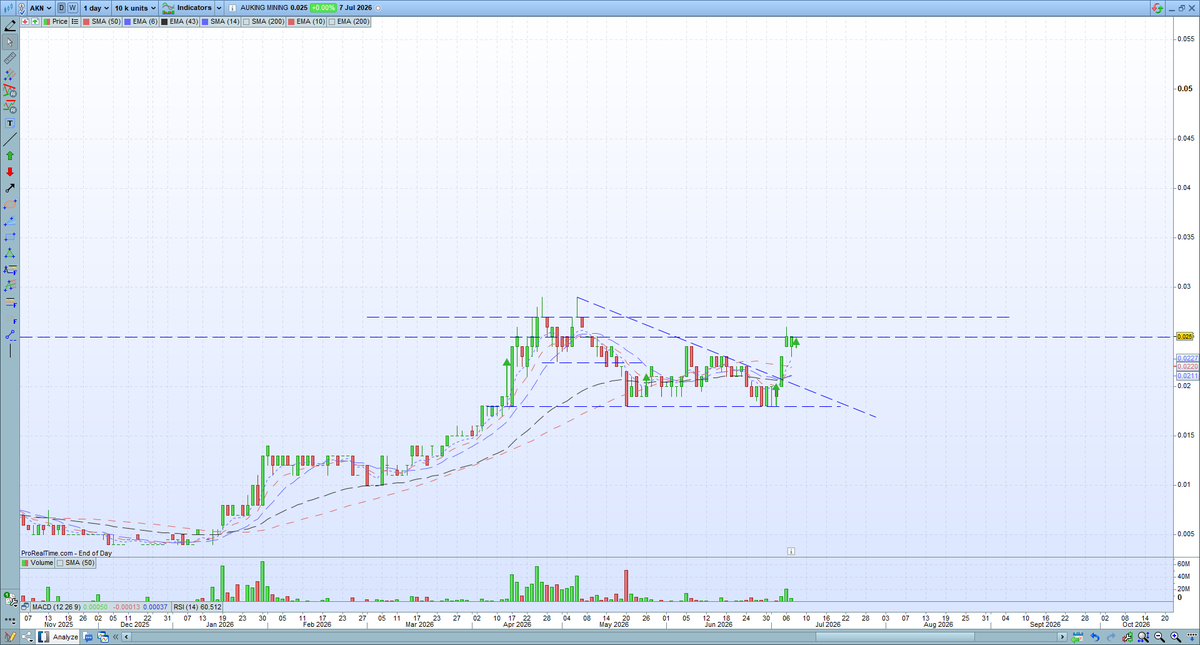Toggle the EMA (6) indicator

tap(140, 22)
